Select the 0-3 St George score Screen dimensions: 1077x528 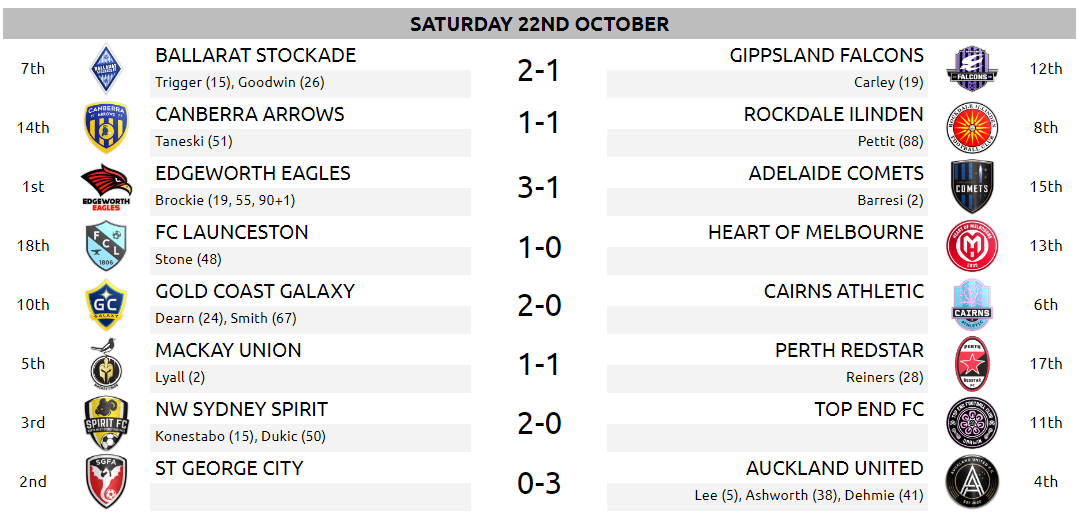pos(539,483)
